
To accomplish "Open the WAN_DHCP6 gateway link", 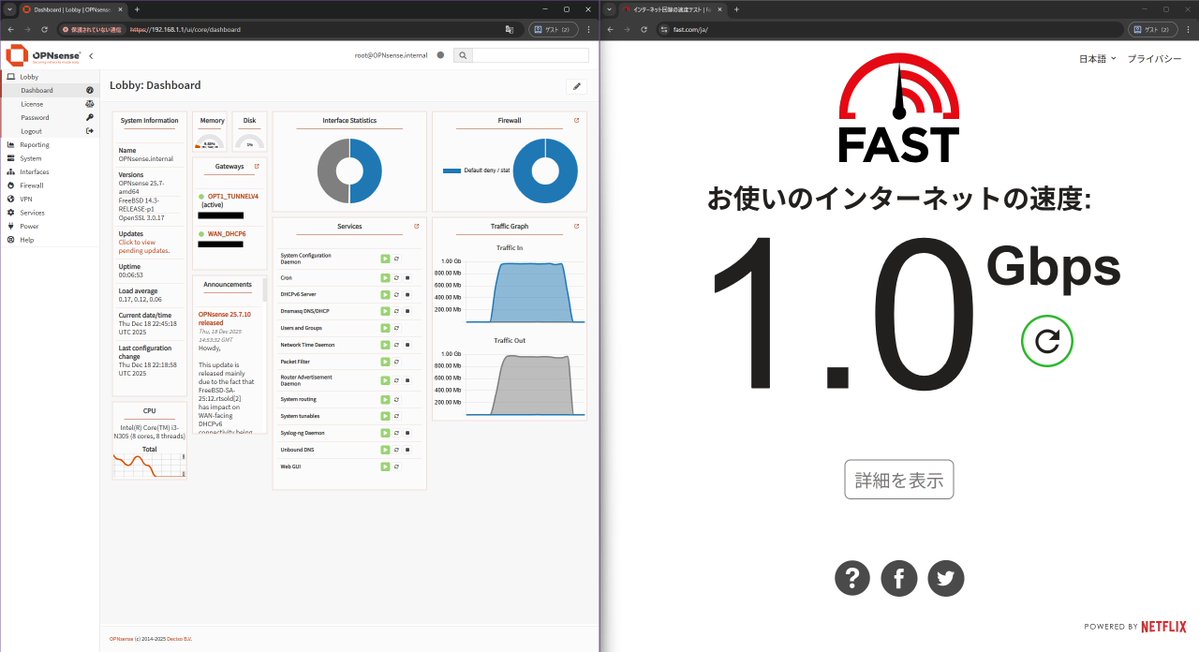I will (x=227, y=234).
